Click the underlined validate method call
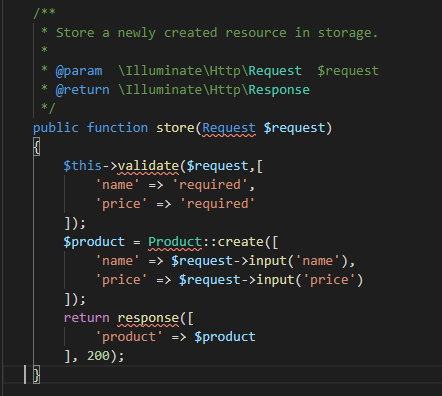Screen dimensions: 442x396 point(148,166)
